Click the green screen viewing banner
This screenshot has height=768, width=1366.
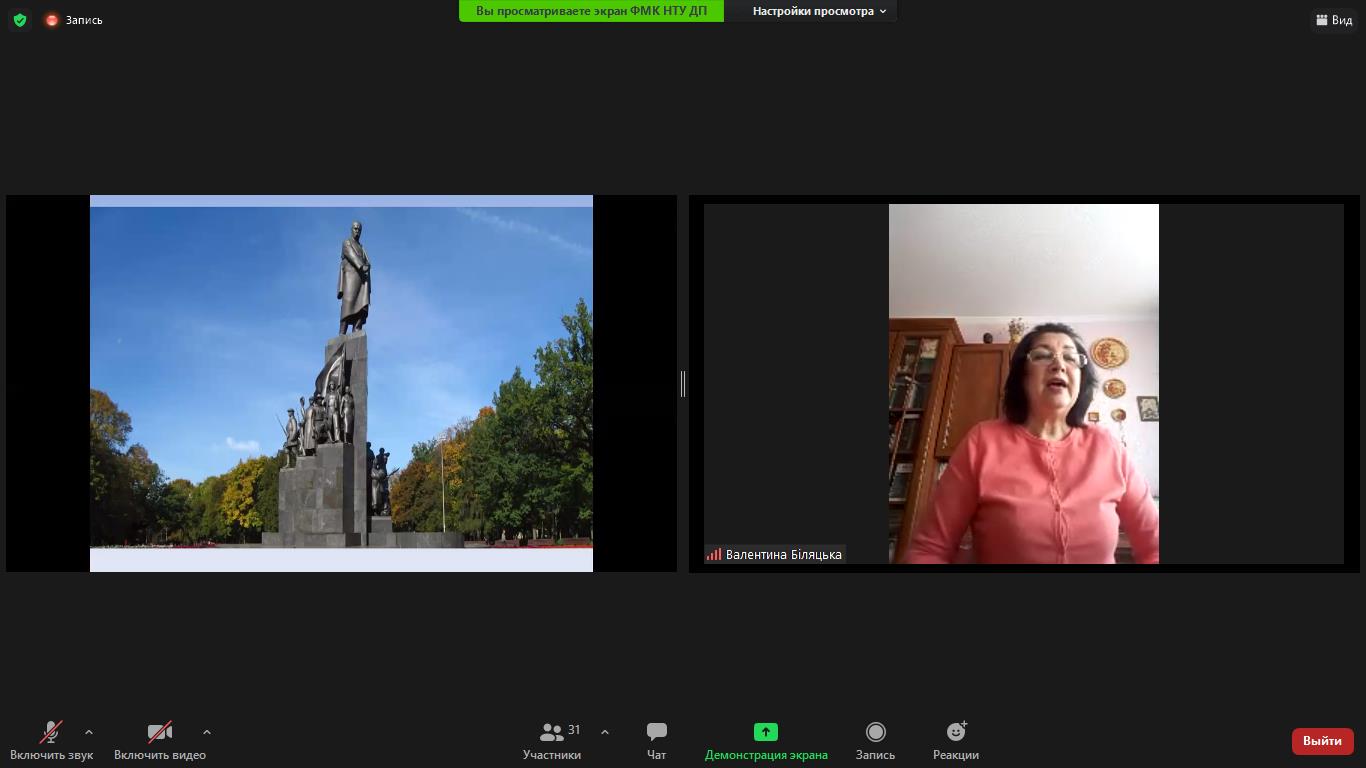pos(591,11)
